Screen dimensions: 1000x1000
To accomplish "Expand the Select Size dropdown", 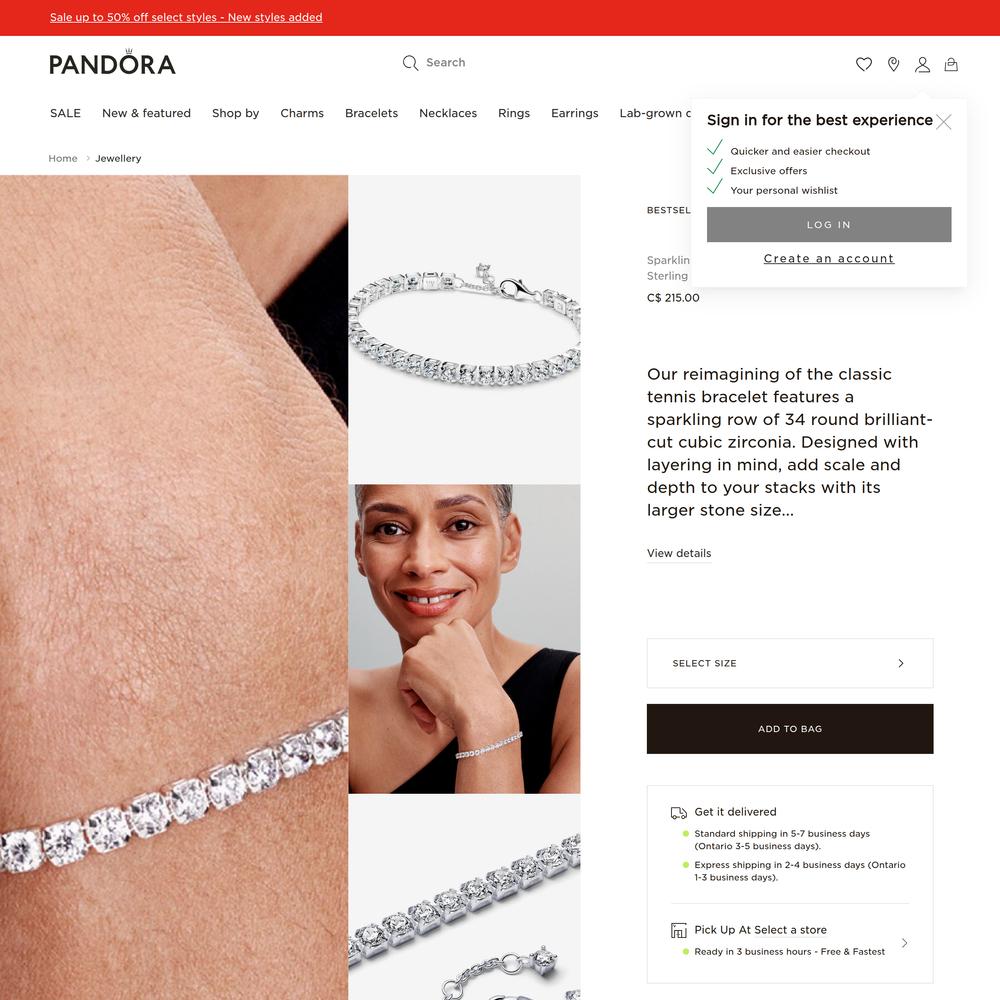I will (x=790, y=663).
